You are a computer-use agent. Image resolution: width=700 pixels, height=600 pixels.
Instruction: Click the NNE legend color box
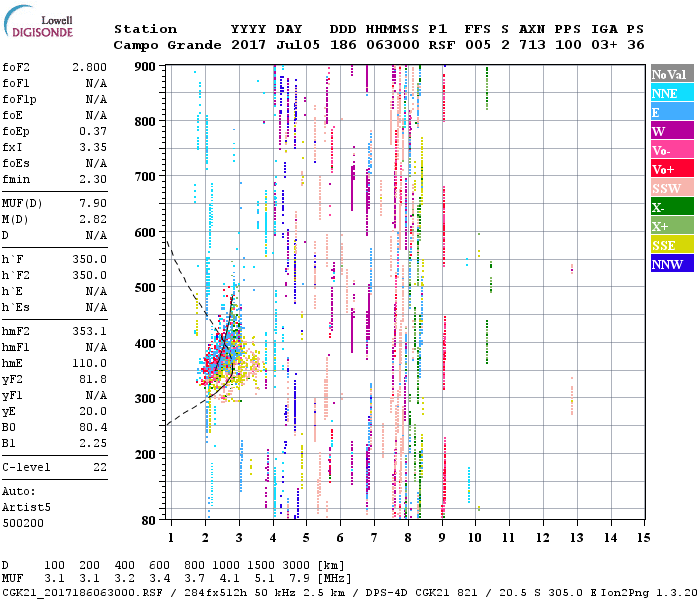point(671,93)
